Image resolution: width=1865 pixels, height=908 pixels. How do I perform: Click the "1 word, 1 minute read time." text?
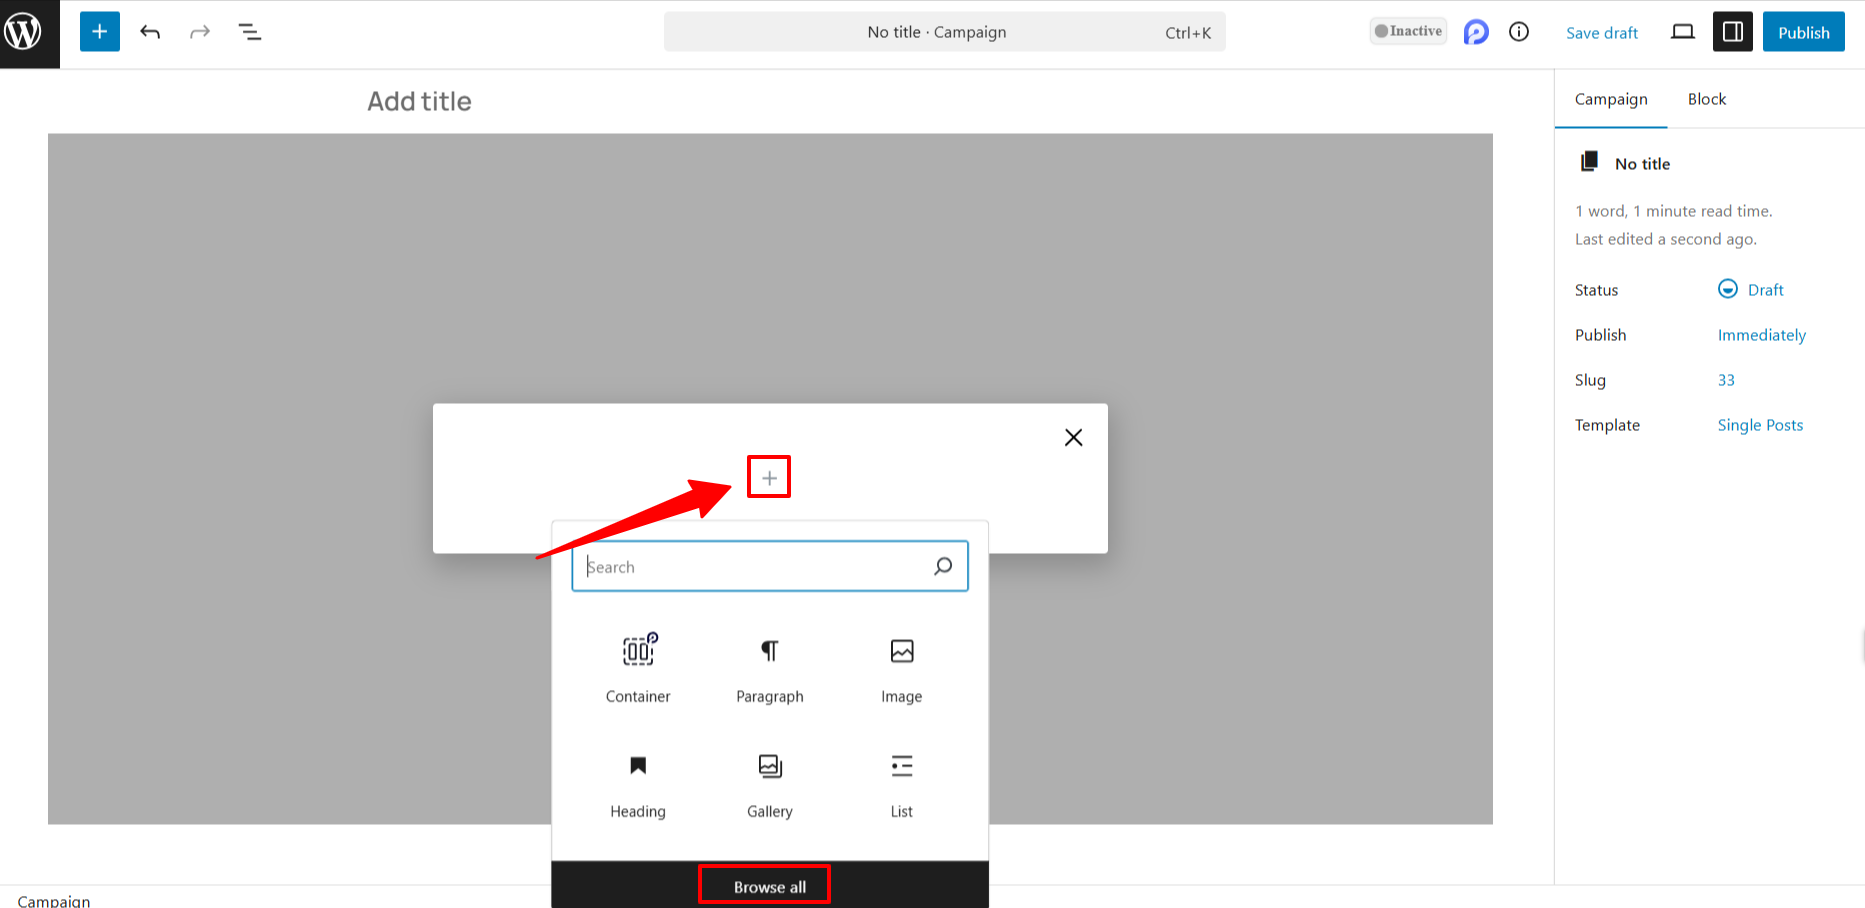coord(1674,211)
